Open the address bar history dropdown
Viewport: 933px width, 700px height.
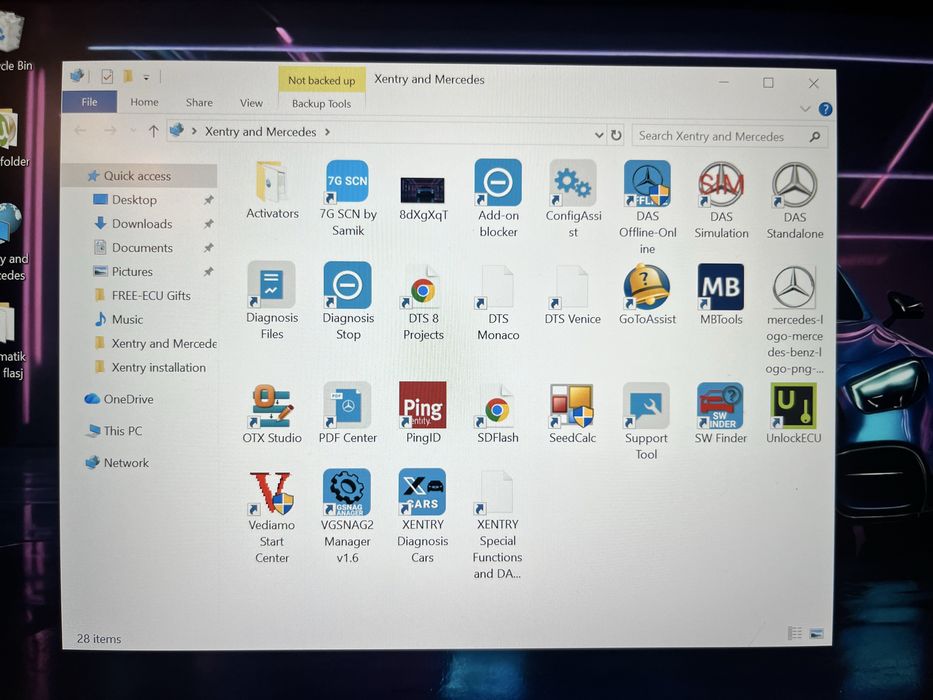[x=599, y=135]
